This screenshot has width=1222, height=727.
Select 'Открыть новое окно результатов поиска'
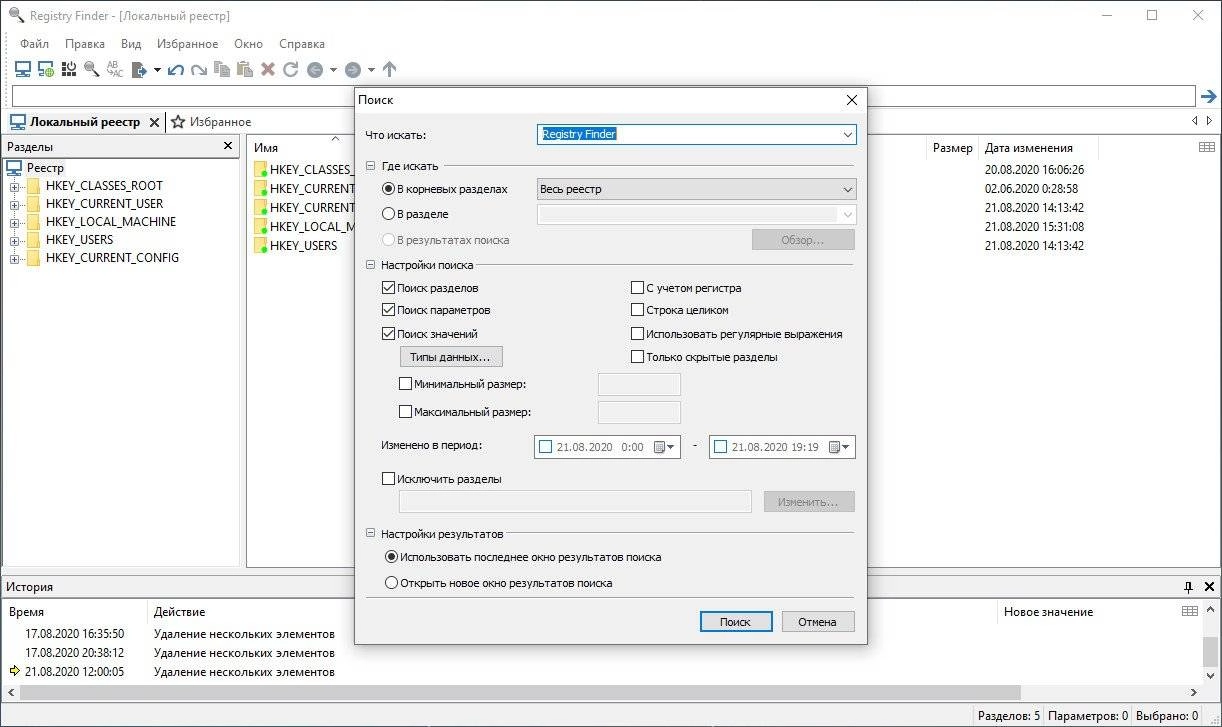point(391,583)
